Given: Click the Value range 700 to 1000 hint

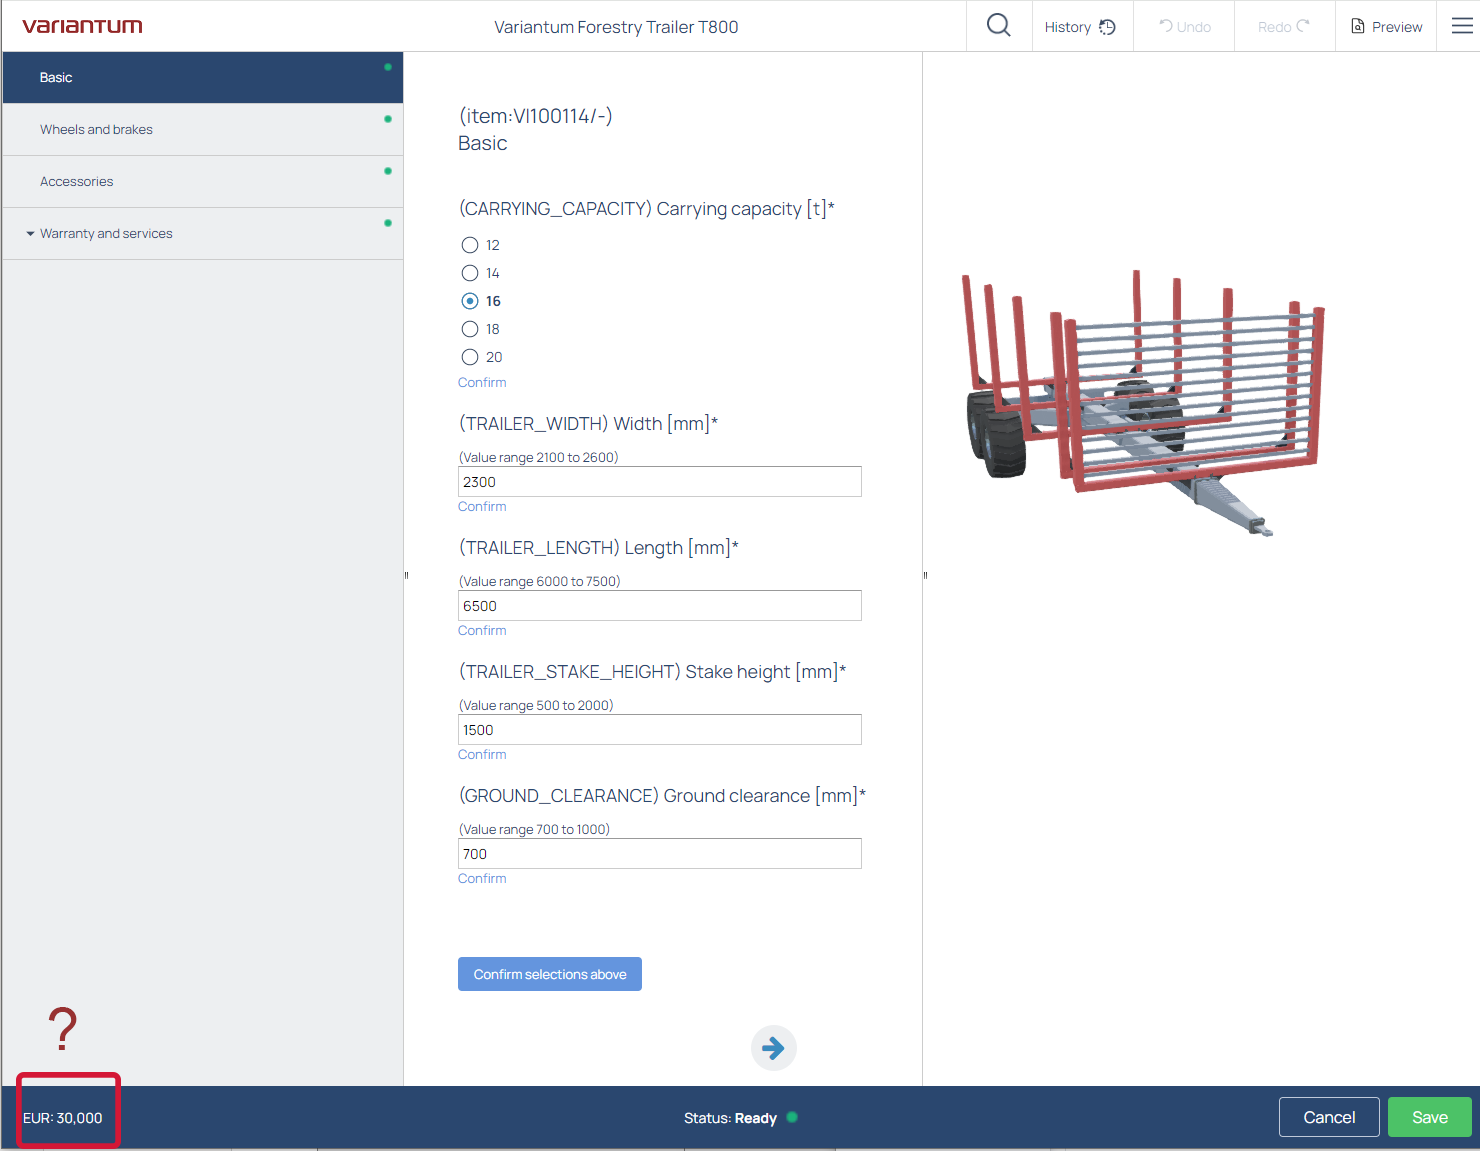Looking at the screenshot, I should tap(534, 829).
